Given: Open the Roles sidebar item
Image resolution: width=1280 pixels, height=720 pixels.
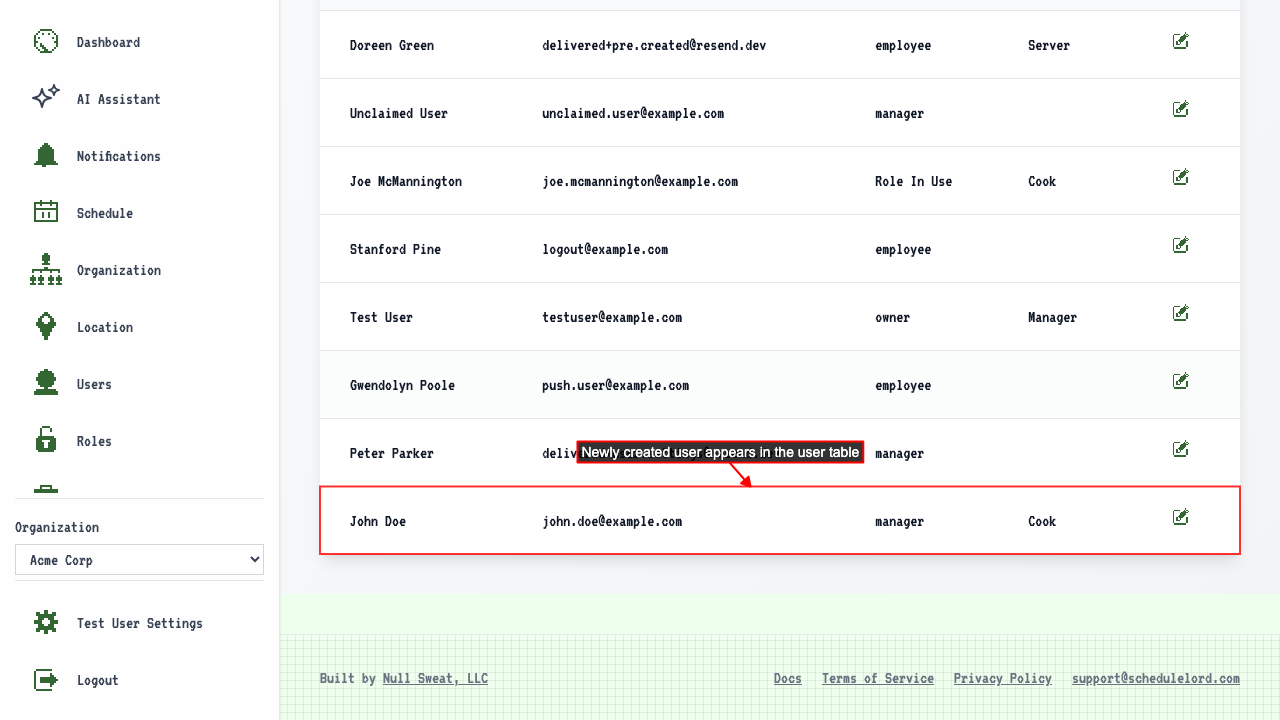Looking at the screenshot, I should tap(94, 441).
